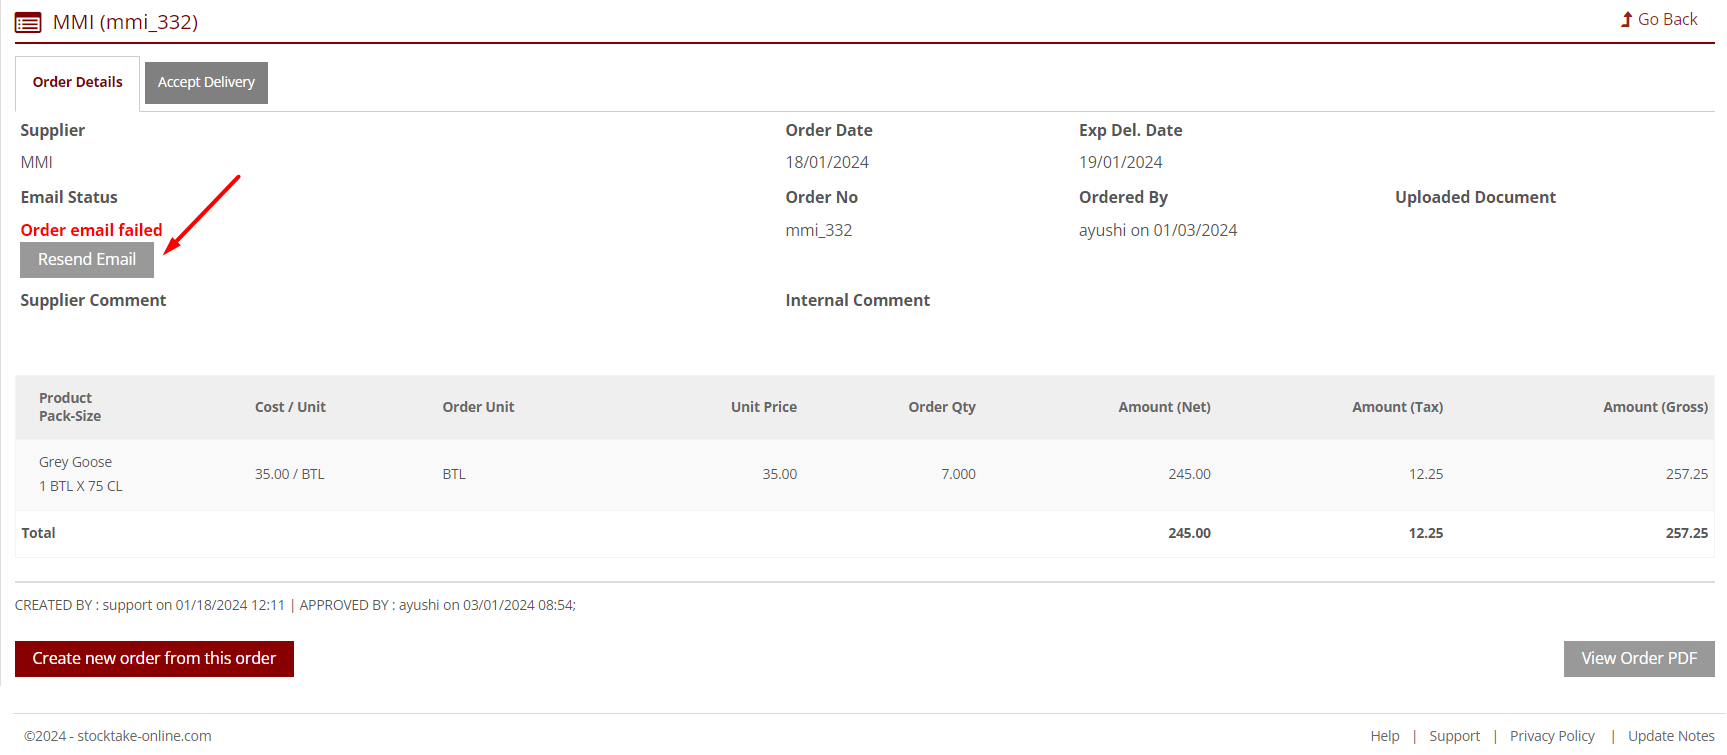Image resolution: width=1727 pixels, height=755 pixels.
Task: Switch to the Accept Delivery tab
Action: point(206,82)
